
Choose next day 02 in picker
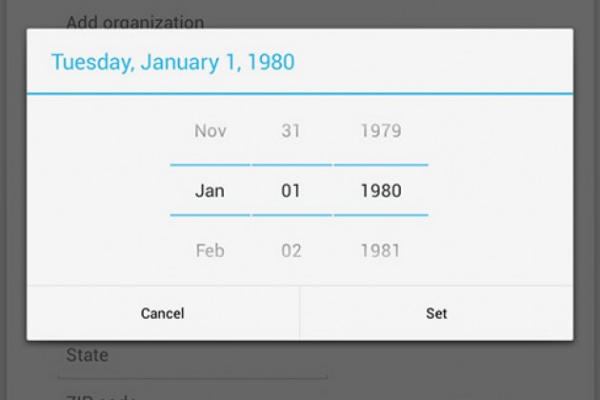click(x=291, y=251)
